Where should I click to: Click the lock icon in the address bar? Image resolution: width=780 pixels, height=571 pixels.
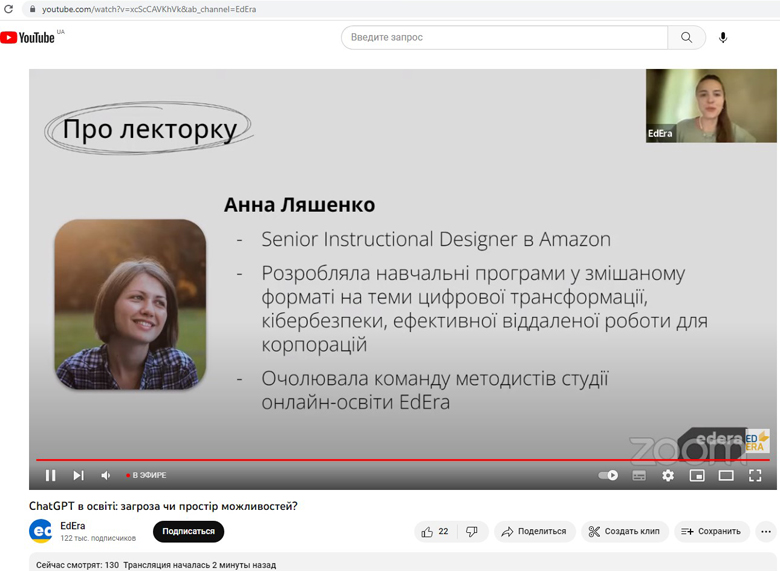tap(32, 9)
